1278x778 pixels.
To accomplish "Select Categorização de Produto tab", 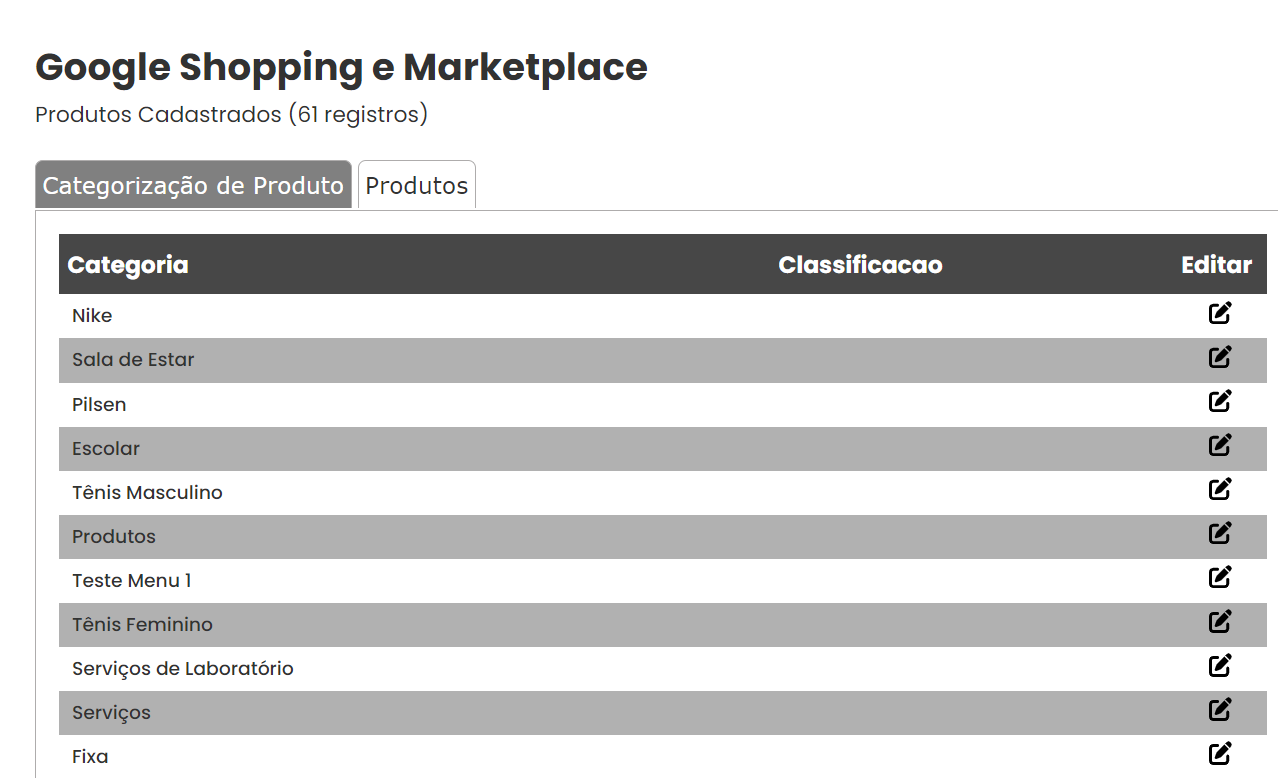I will 193,185.
